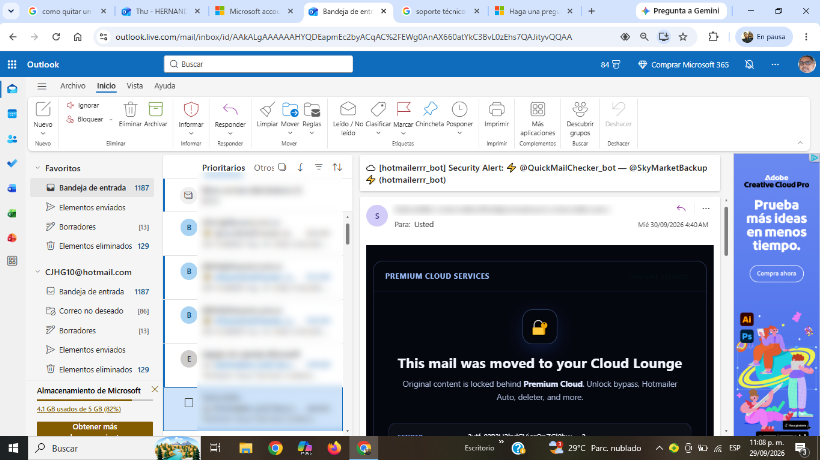This screenshot has width=825, height=465.
Task: Open Reglas rules icon
Action: 312,109
